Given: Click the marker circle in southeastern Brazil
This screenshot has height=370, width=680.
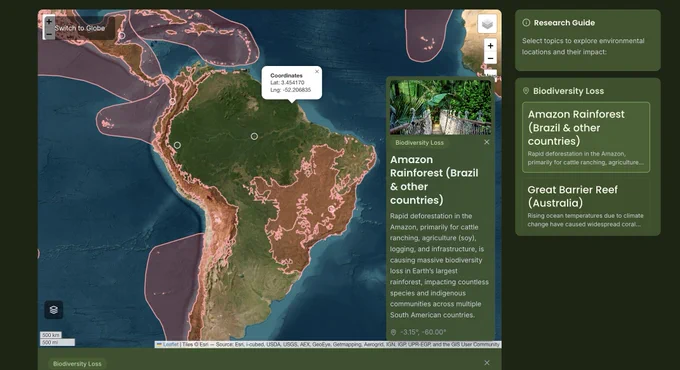Looking at the screenshot, I should [x=332, y=209].
